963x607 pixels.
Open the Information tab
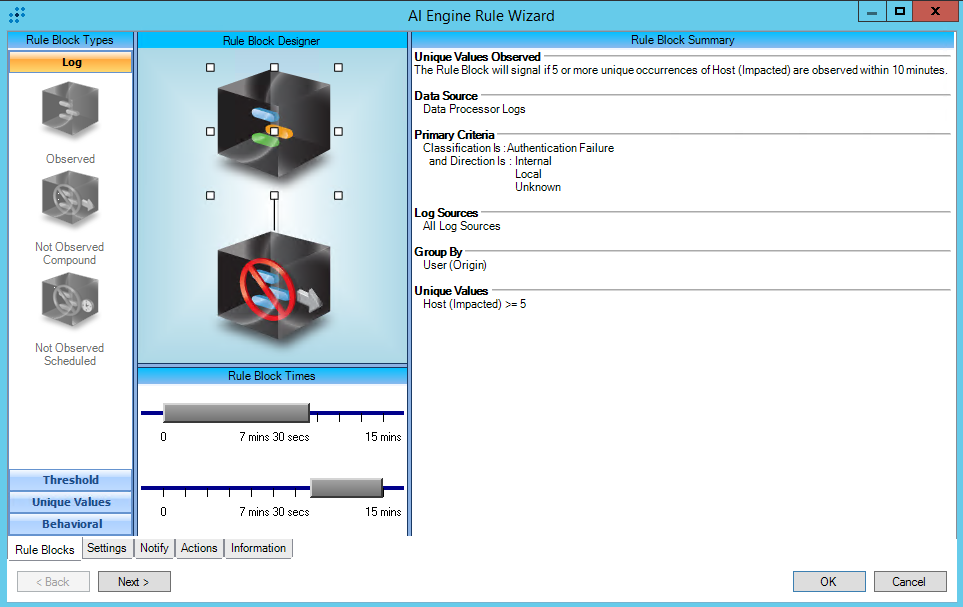258,548
